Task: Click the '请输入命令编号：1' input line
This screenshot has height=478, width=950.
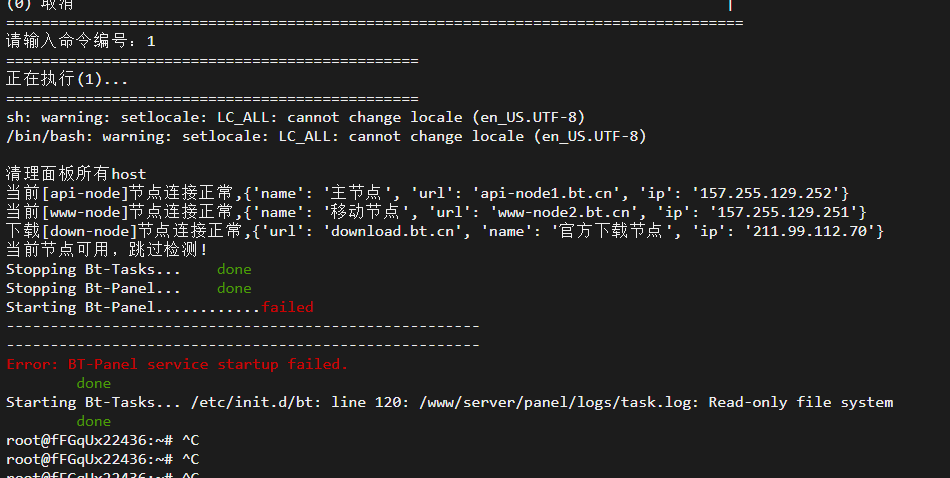Action: [81, 41]
